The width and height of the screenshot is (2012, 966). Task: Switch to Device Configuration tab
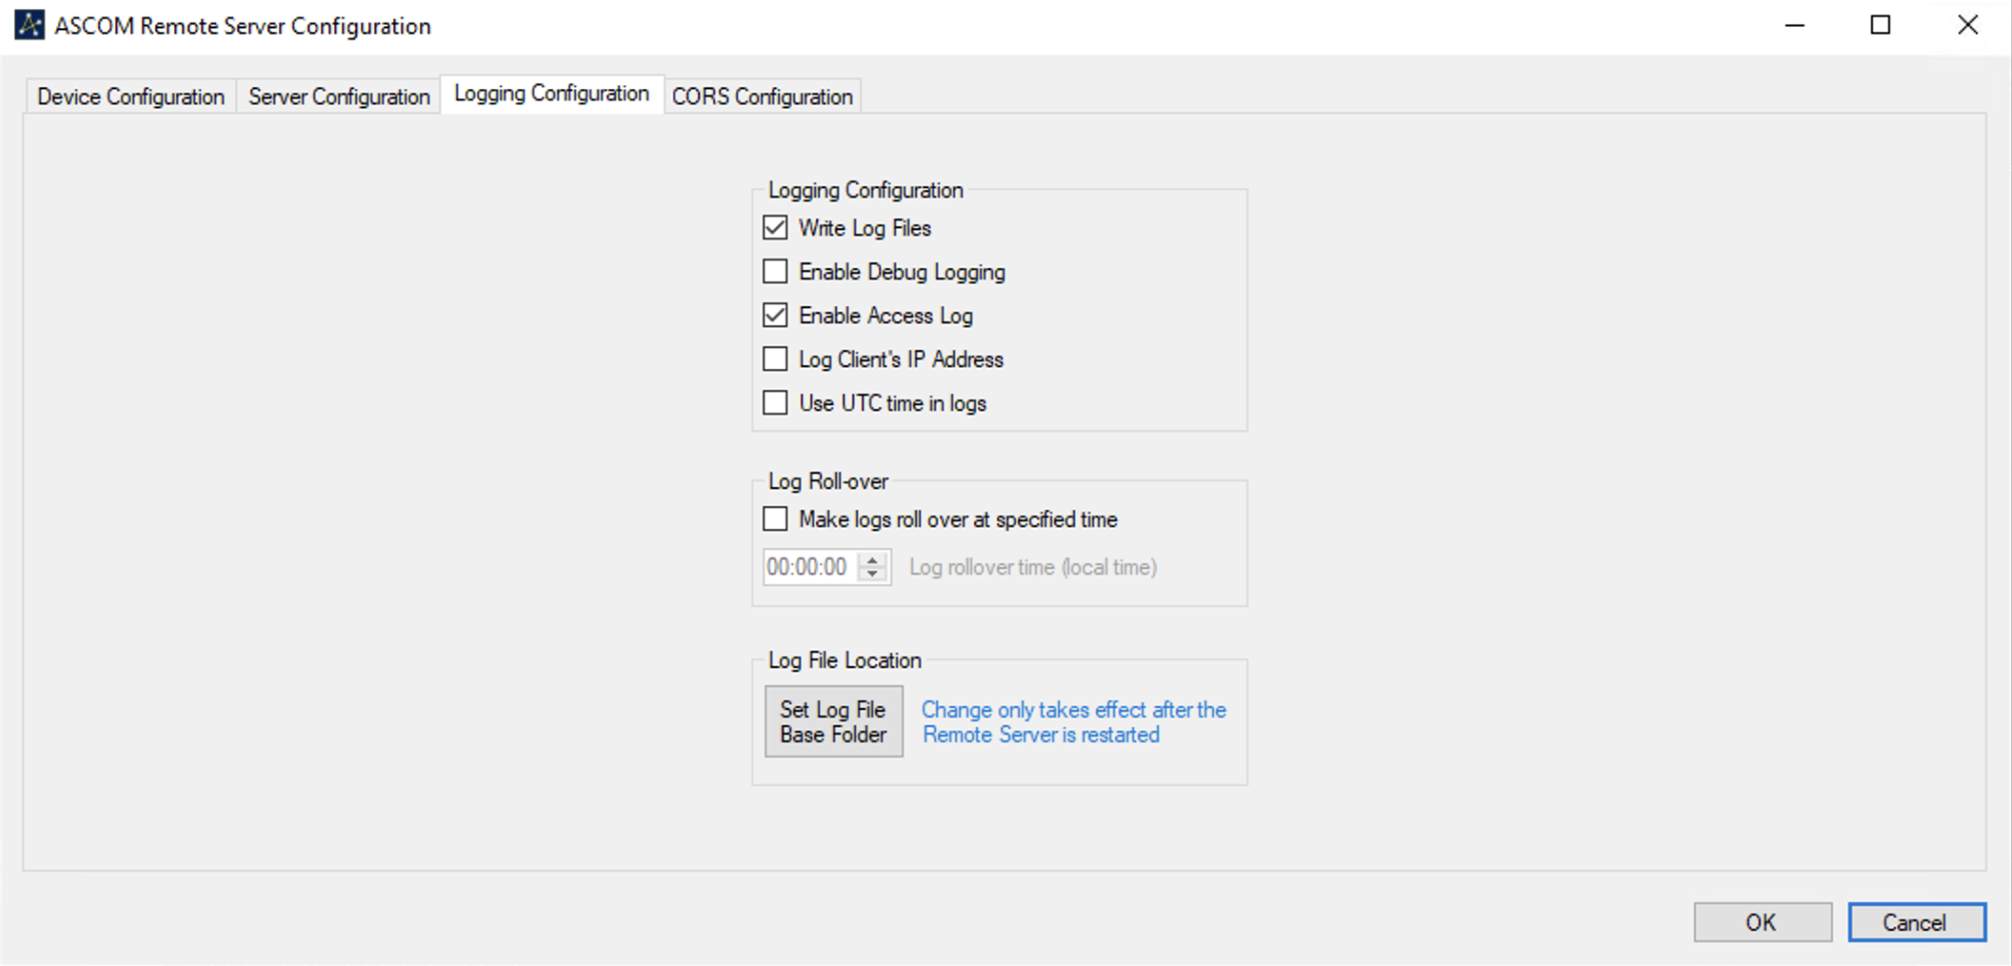click(131, 97)
